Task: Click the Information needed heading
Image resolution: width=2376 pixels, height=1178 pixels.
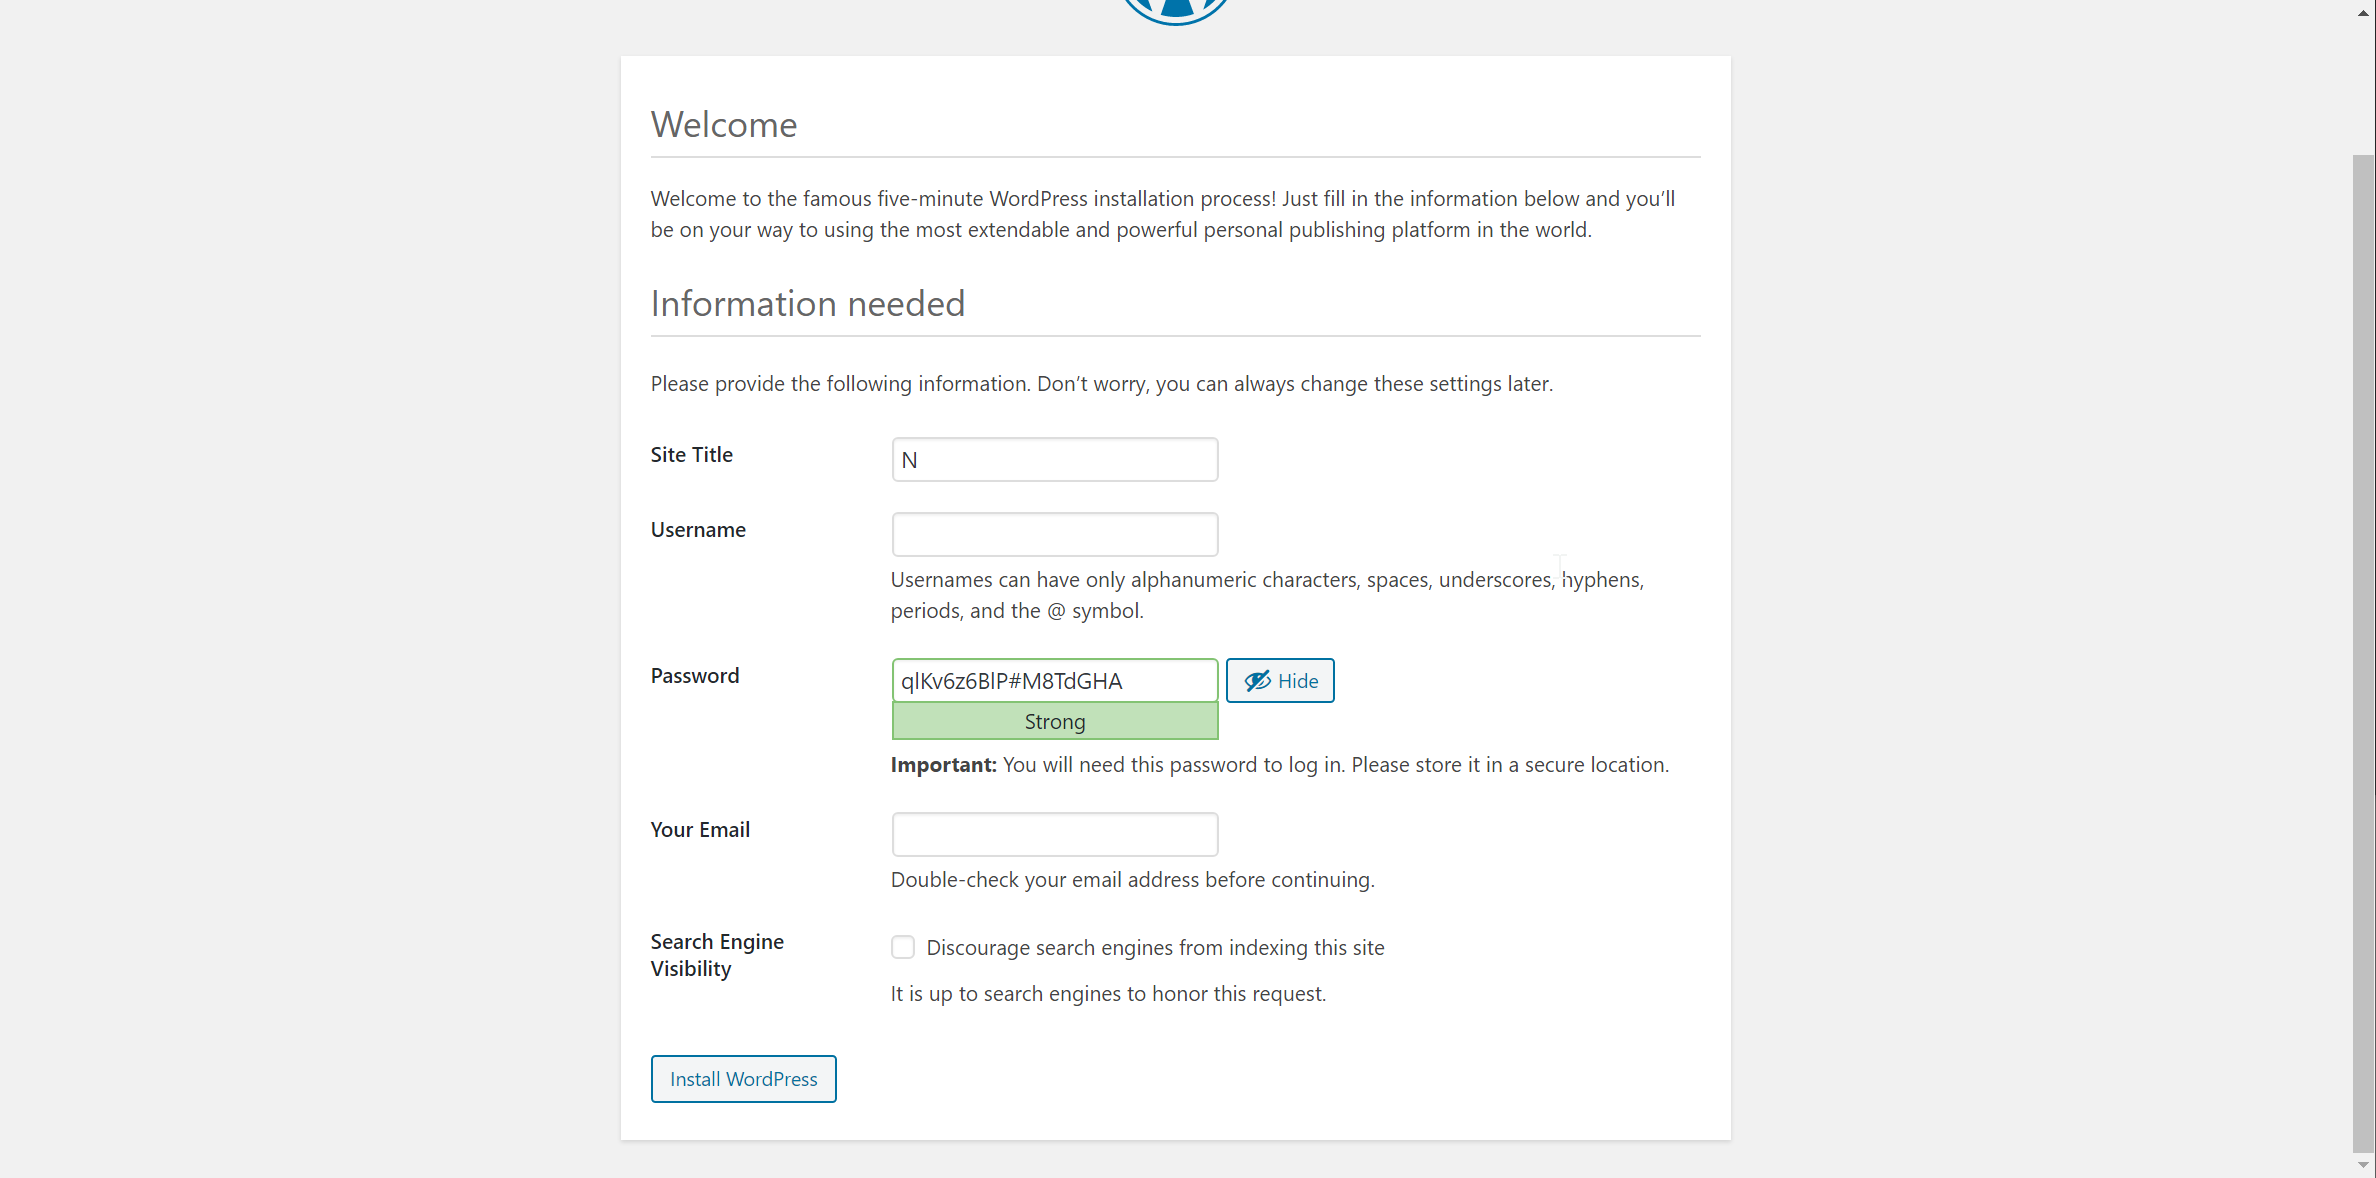Action: [x=807, y=304]
